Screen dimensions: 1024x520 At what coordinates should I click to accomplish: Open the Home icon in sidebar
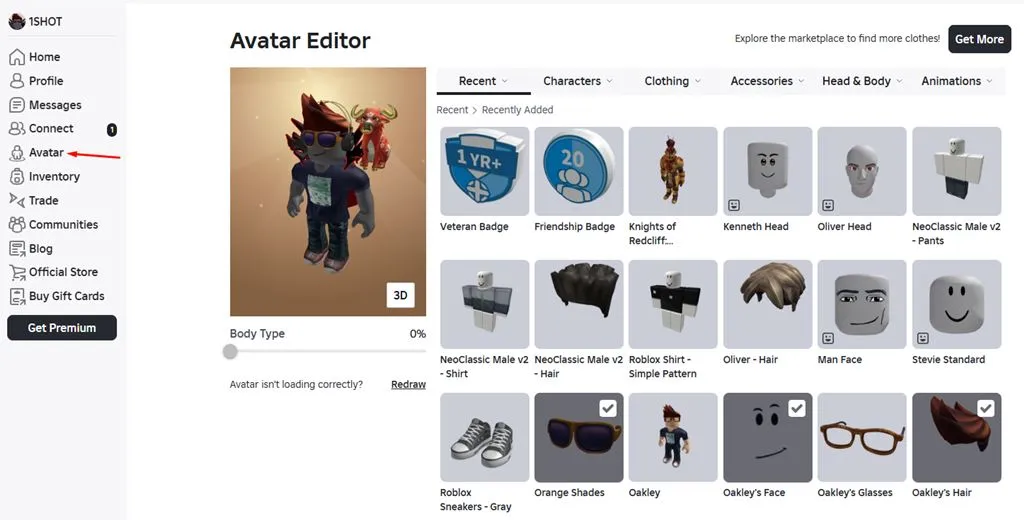point(17,57)
